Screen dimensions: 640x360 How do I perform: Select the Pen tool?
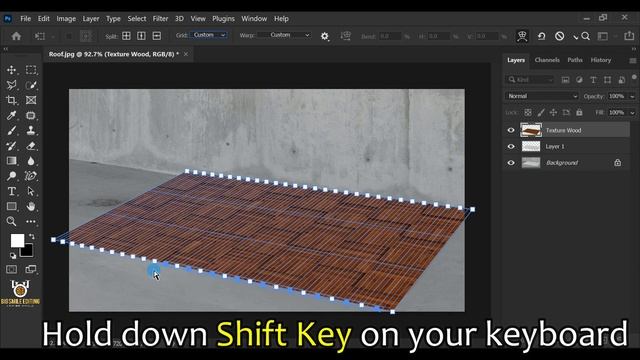[31, 176]
